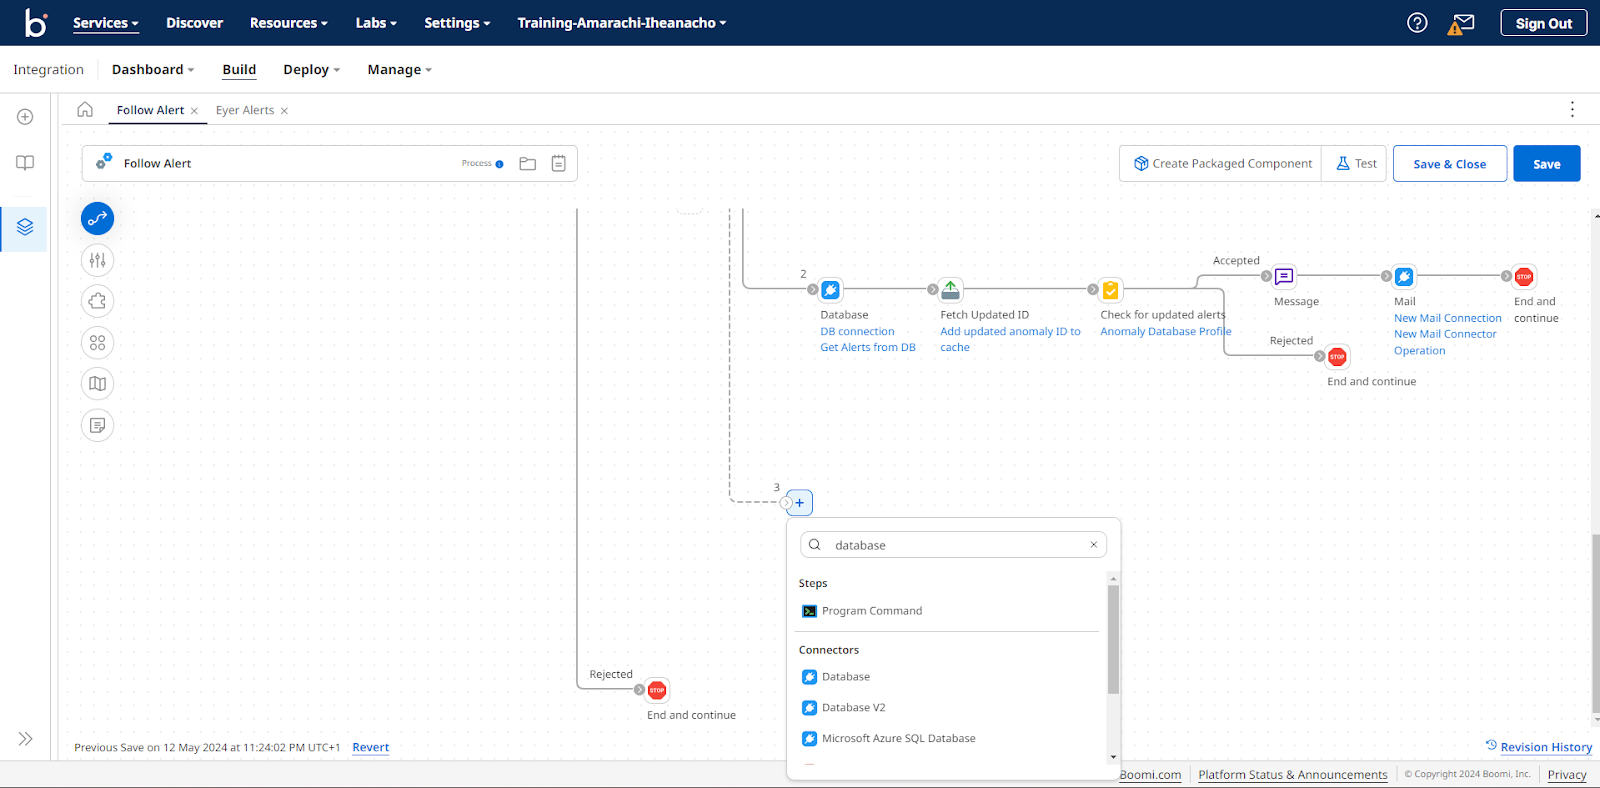Expand sidebar with double chevron icon
1600x788 pixels.
(x=25, y=739)
